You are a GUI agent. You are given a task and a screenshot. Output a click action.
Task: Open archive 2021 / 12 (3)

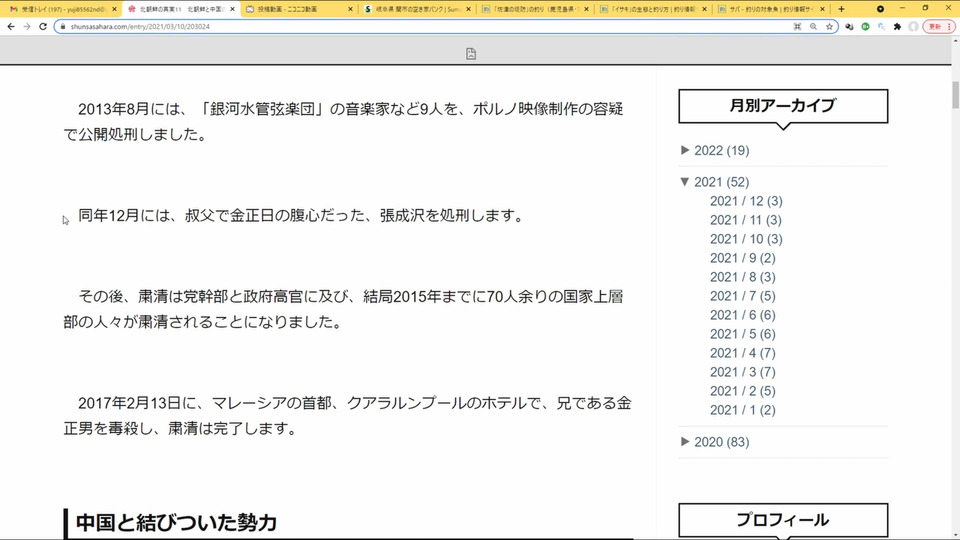click(x=746, y=201)
